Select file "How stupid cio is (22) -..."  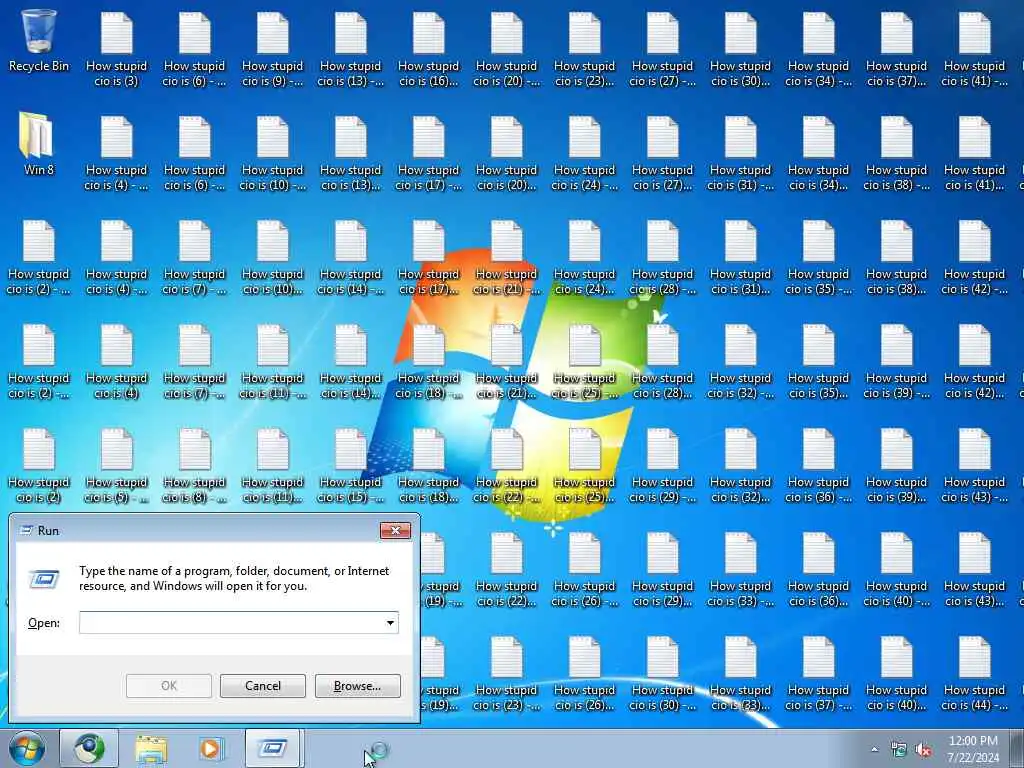506,466
